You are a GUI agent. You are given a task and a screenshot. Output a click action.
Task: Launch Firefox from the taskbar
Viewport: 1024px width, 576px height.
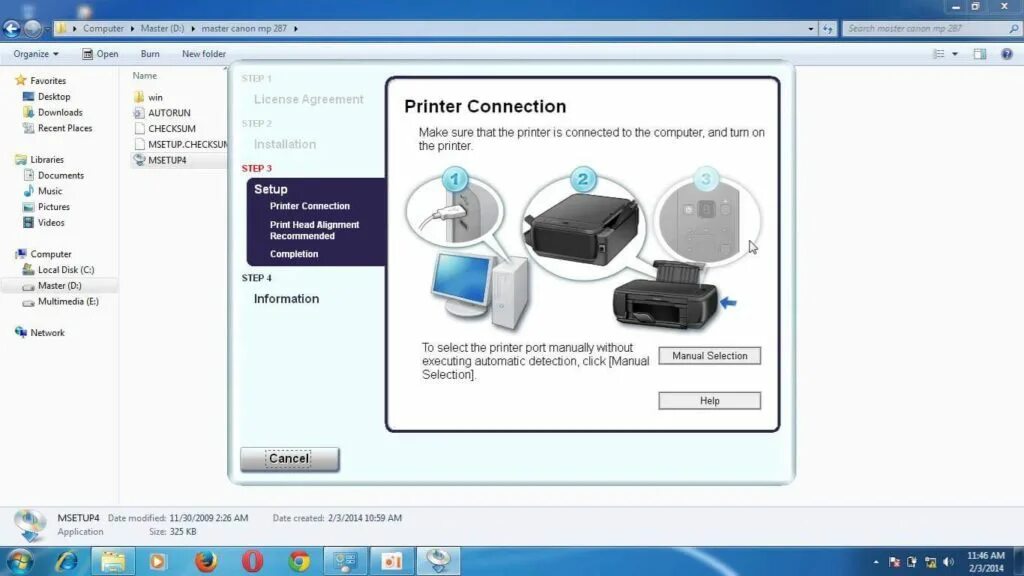[x=206, y=561]
